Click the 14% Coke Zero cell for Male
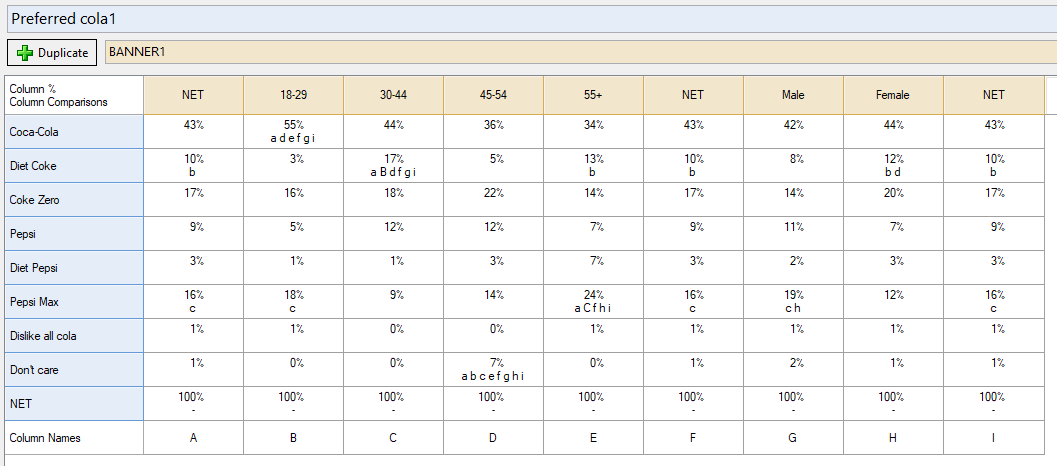 (x=793, y=200)
